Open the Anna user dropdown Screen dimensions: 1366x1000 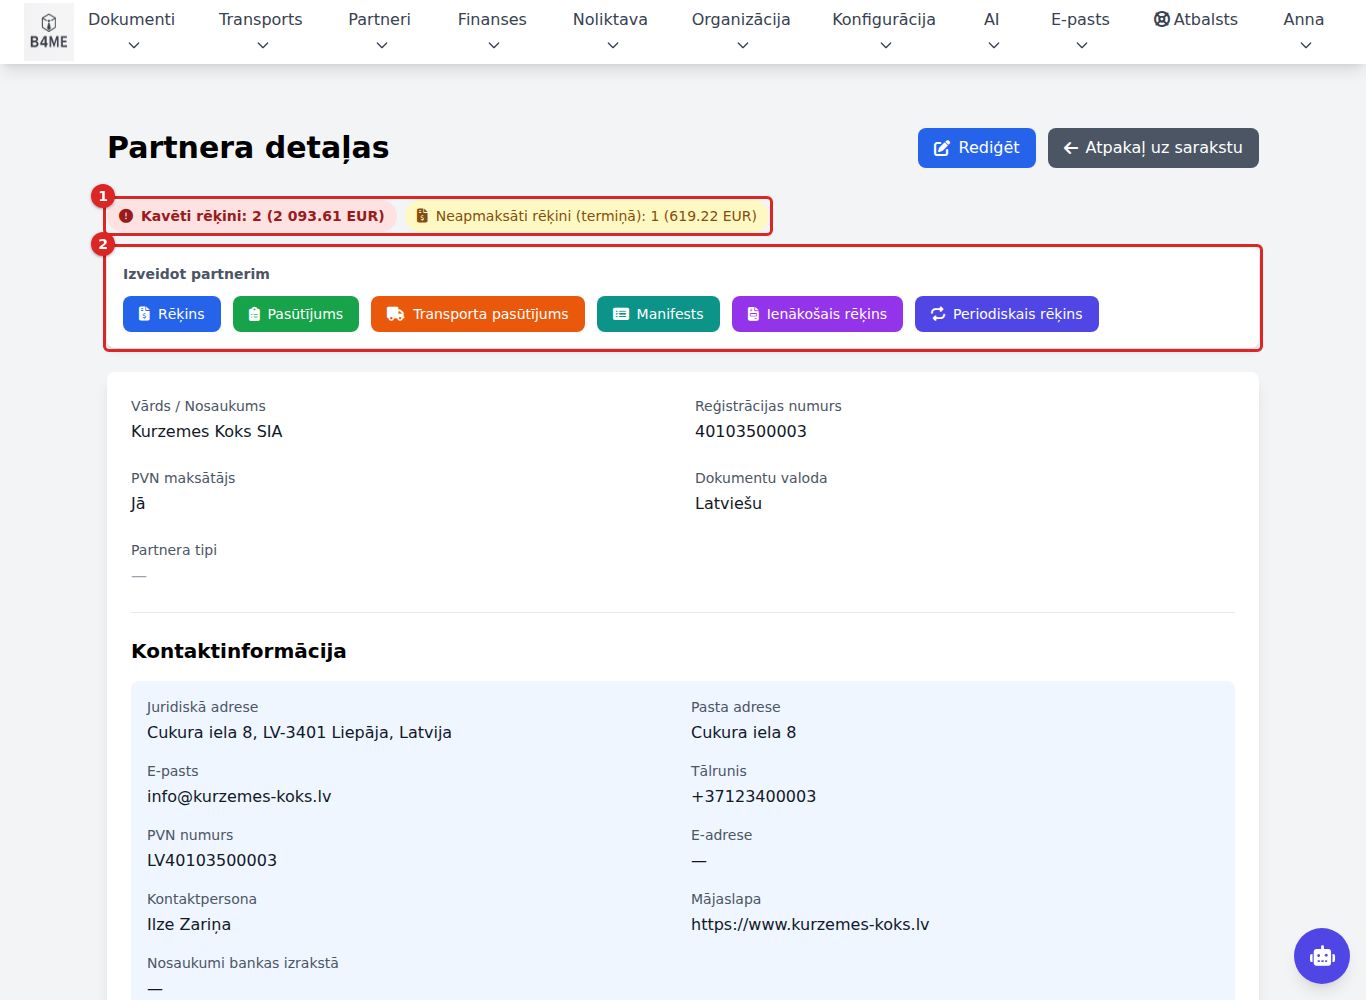(1304, 31)
